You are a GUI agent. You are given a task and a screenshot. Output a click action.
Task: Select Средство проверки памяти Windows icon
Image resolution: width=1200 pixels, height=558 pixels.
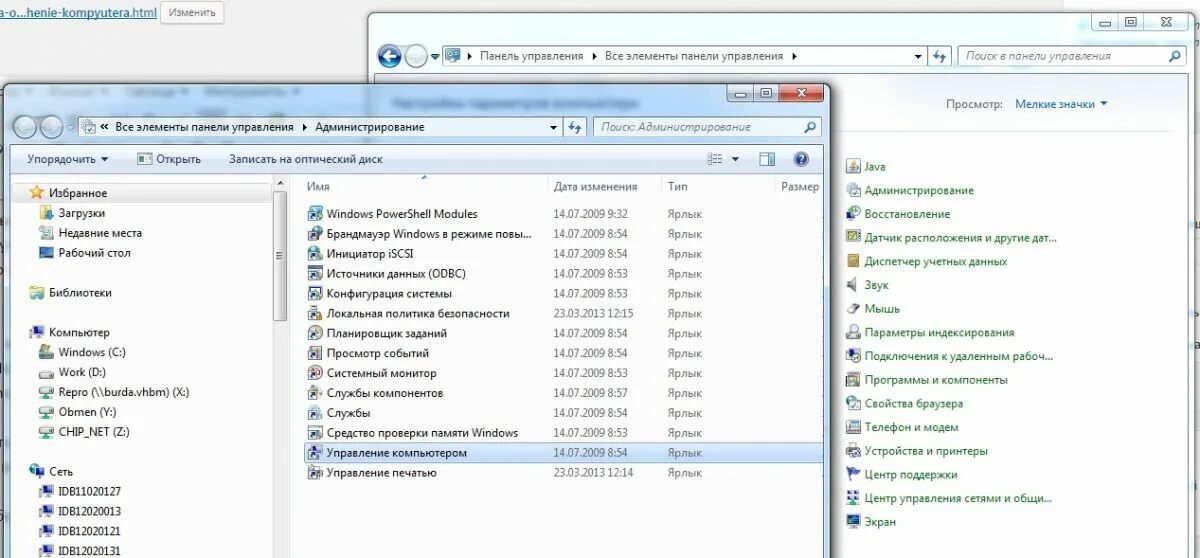[x=315, y=433]
